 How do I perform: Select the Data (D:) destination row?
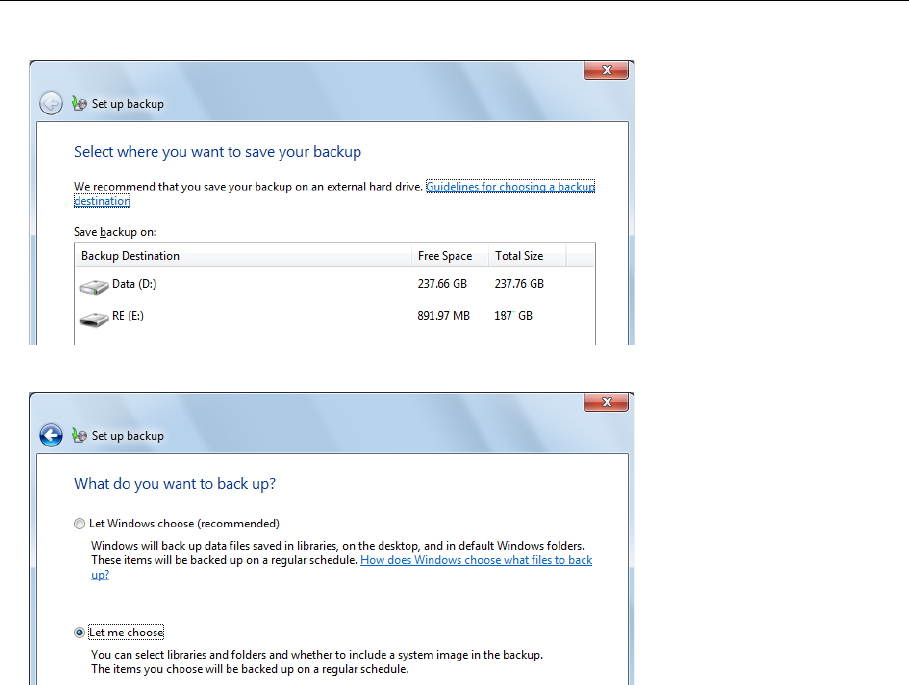coord(334,284)
